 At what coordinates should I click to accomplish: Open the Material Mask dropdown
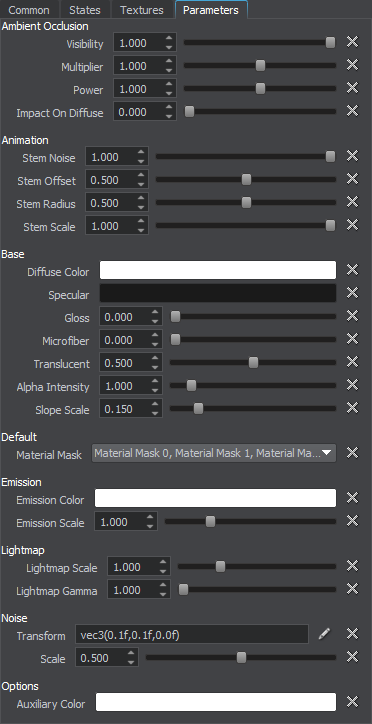tap(214, 453)
